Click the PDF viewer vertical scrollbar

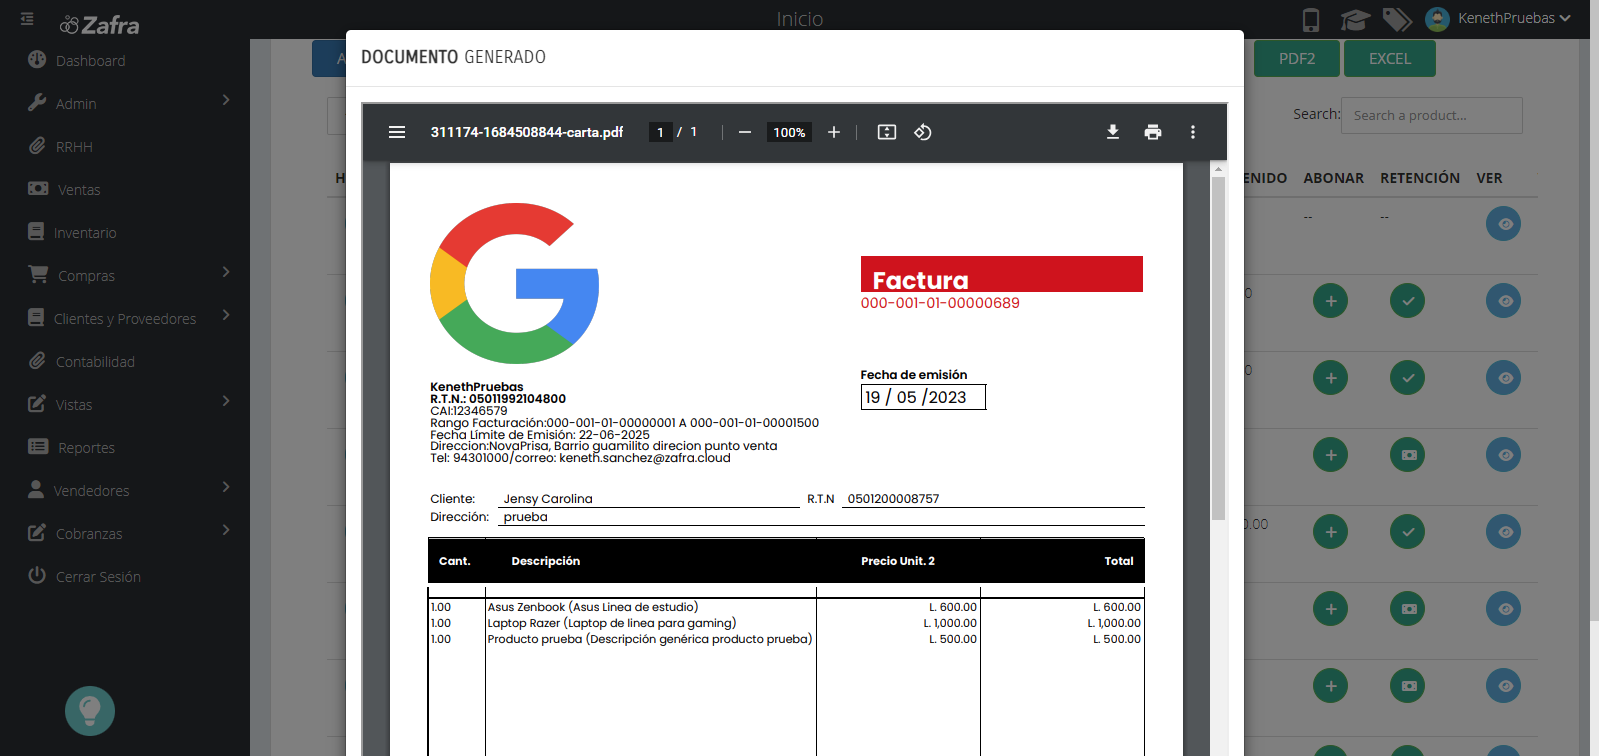click(x=1218, y=350)
